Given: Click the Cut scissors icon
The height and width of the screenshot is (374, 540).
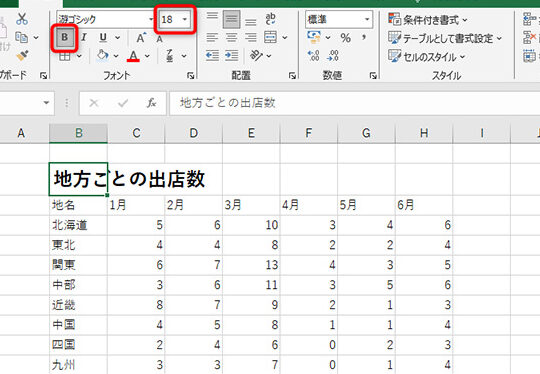Looking at the screenshot, I should coord(22,19).
